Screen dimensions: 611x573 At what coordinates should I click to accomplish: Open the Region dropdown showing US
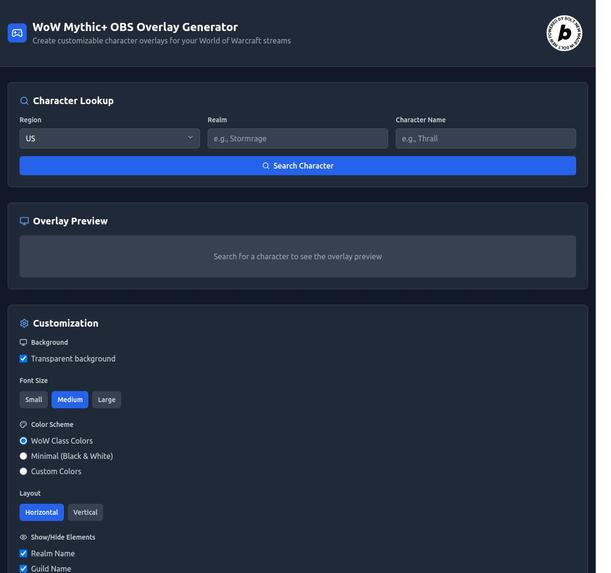click(109, 138)
